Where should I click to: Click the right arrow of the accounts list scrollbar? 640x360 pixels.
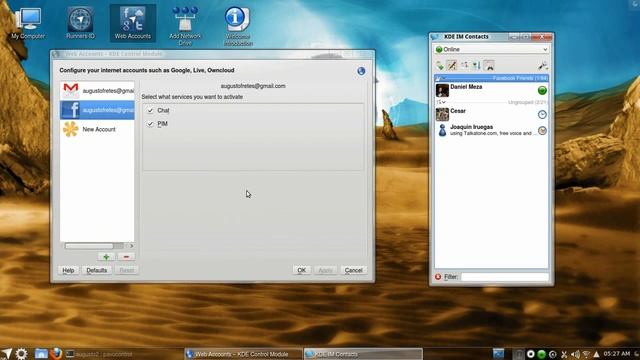point(131,246)
